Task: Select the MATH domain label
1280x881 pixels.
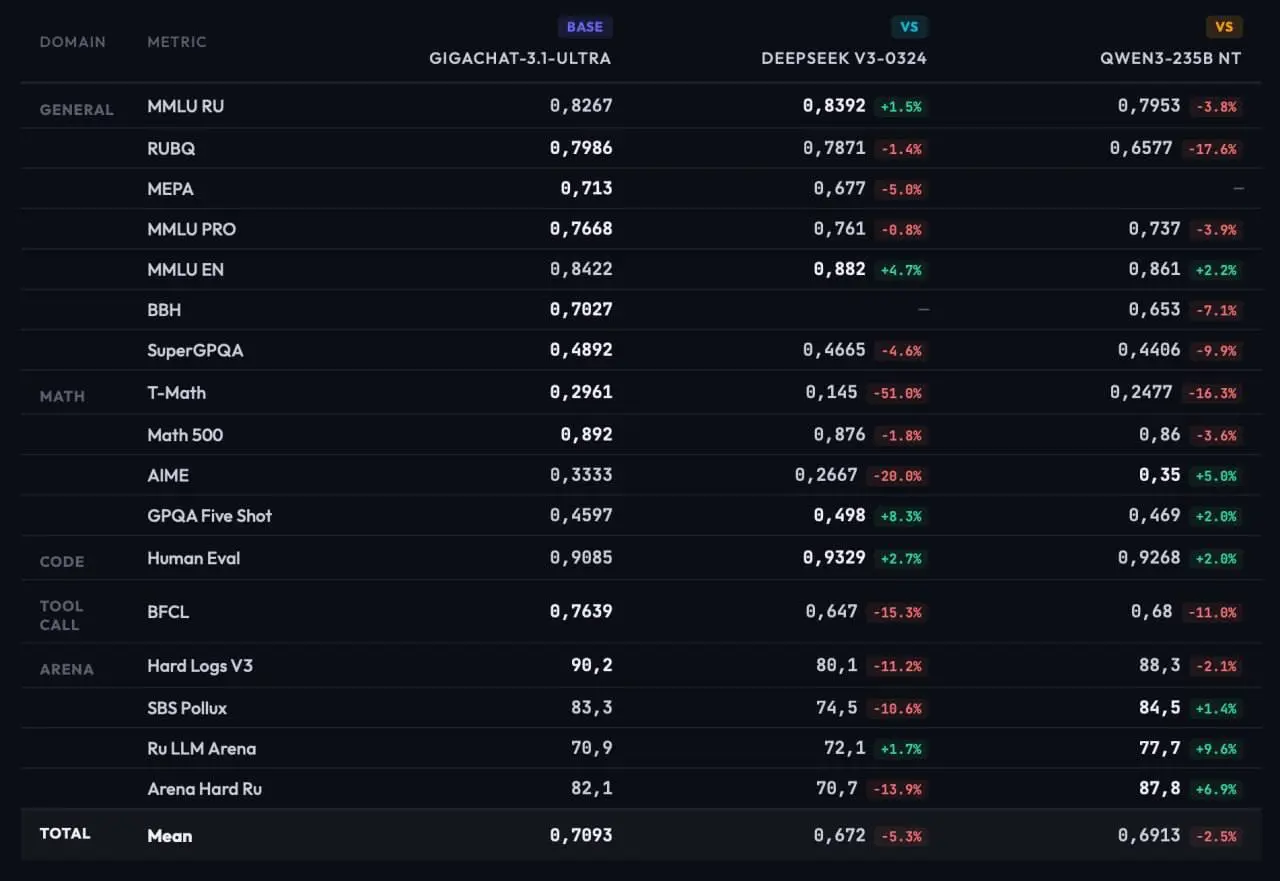Action: tap(62, 397)
